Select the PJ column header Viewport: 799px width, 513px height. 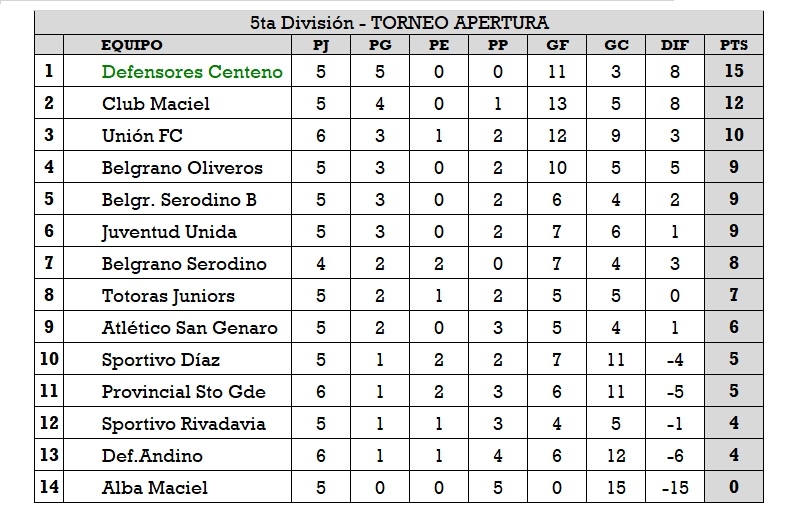[321, 45]
